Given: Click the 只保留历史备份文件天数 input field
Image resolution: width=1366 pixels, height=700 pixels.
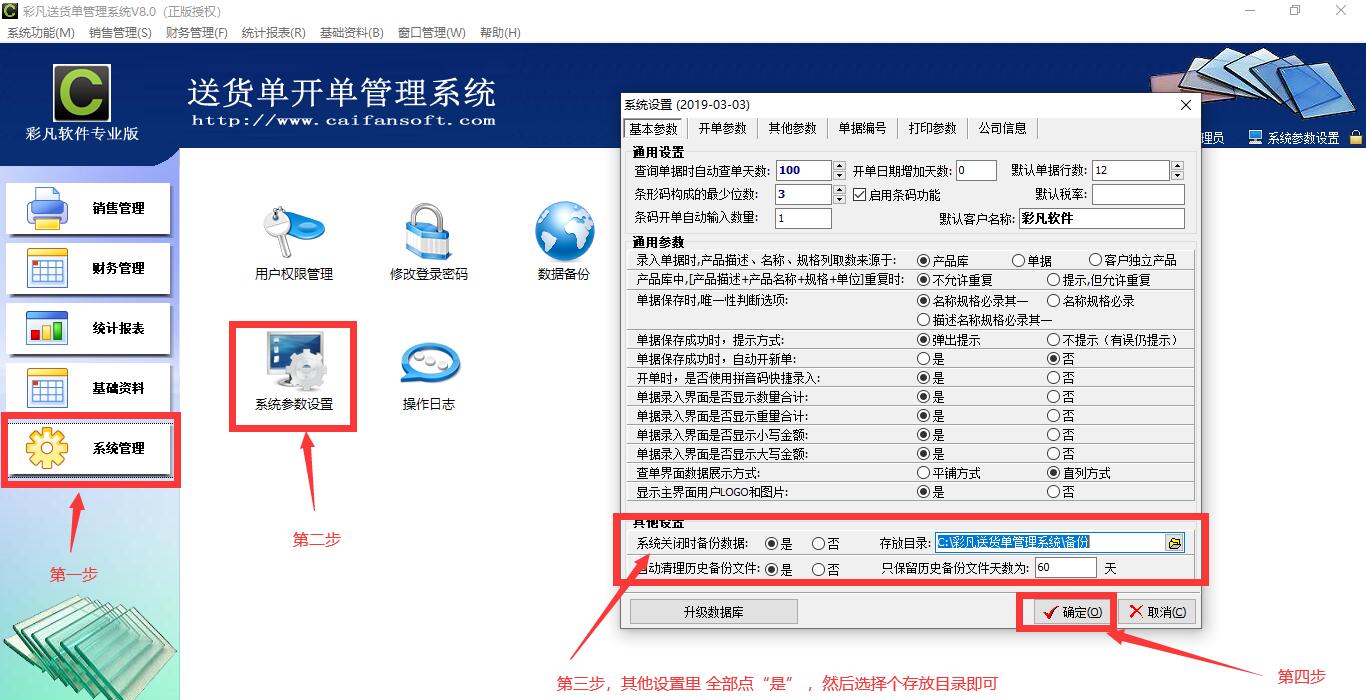Looking at the screenshot, I should coord(1065,568).
